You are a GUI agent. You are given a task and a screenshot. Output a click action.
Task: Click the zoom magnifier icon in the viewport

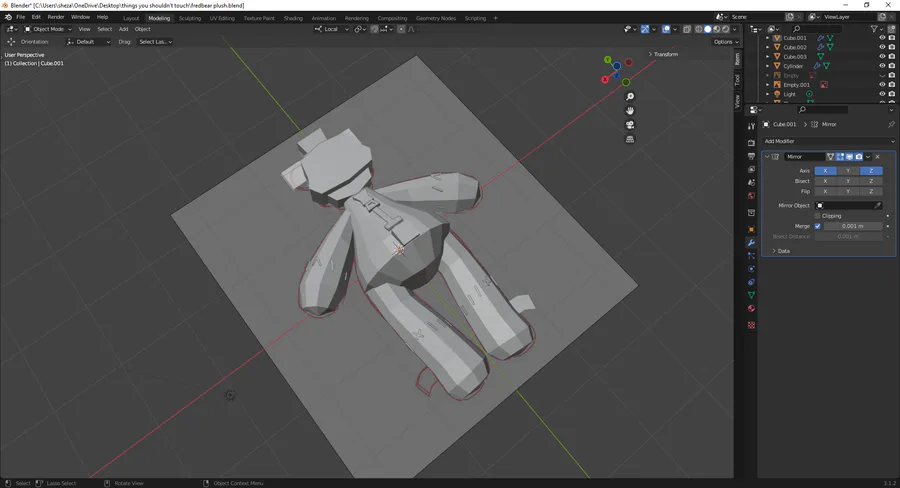pos(630,96)
